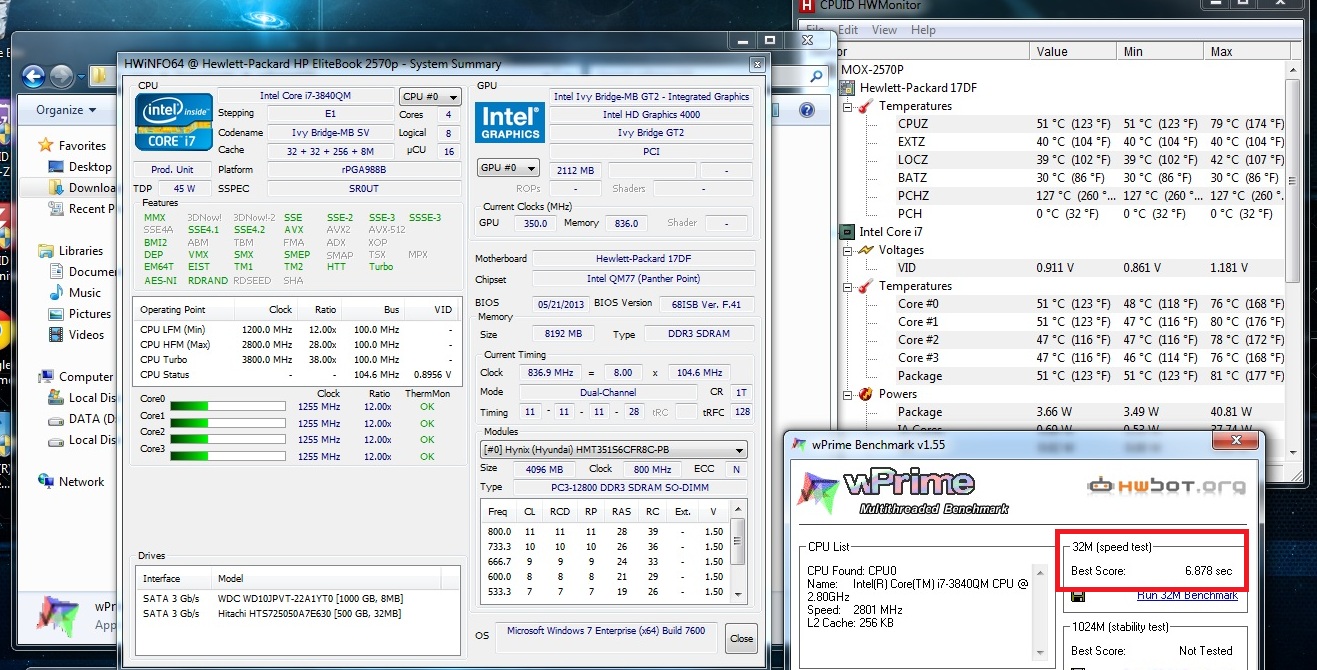Click the blue Help icon in Explorer
The image size is (1317, 670).
[806, 110]
